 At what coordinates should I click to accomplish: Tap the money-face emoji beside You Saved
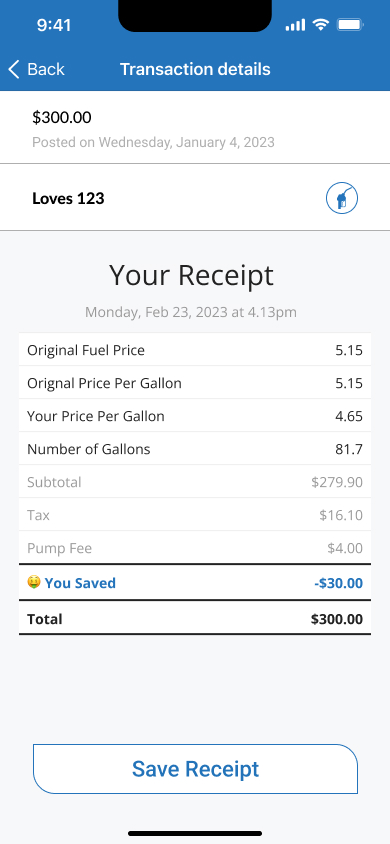click(34, 582)
